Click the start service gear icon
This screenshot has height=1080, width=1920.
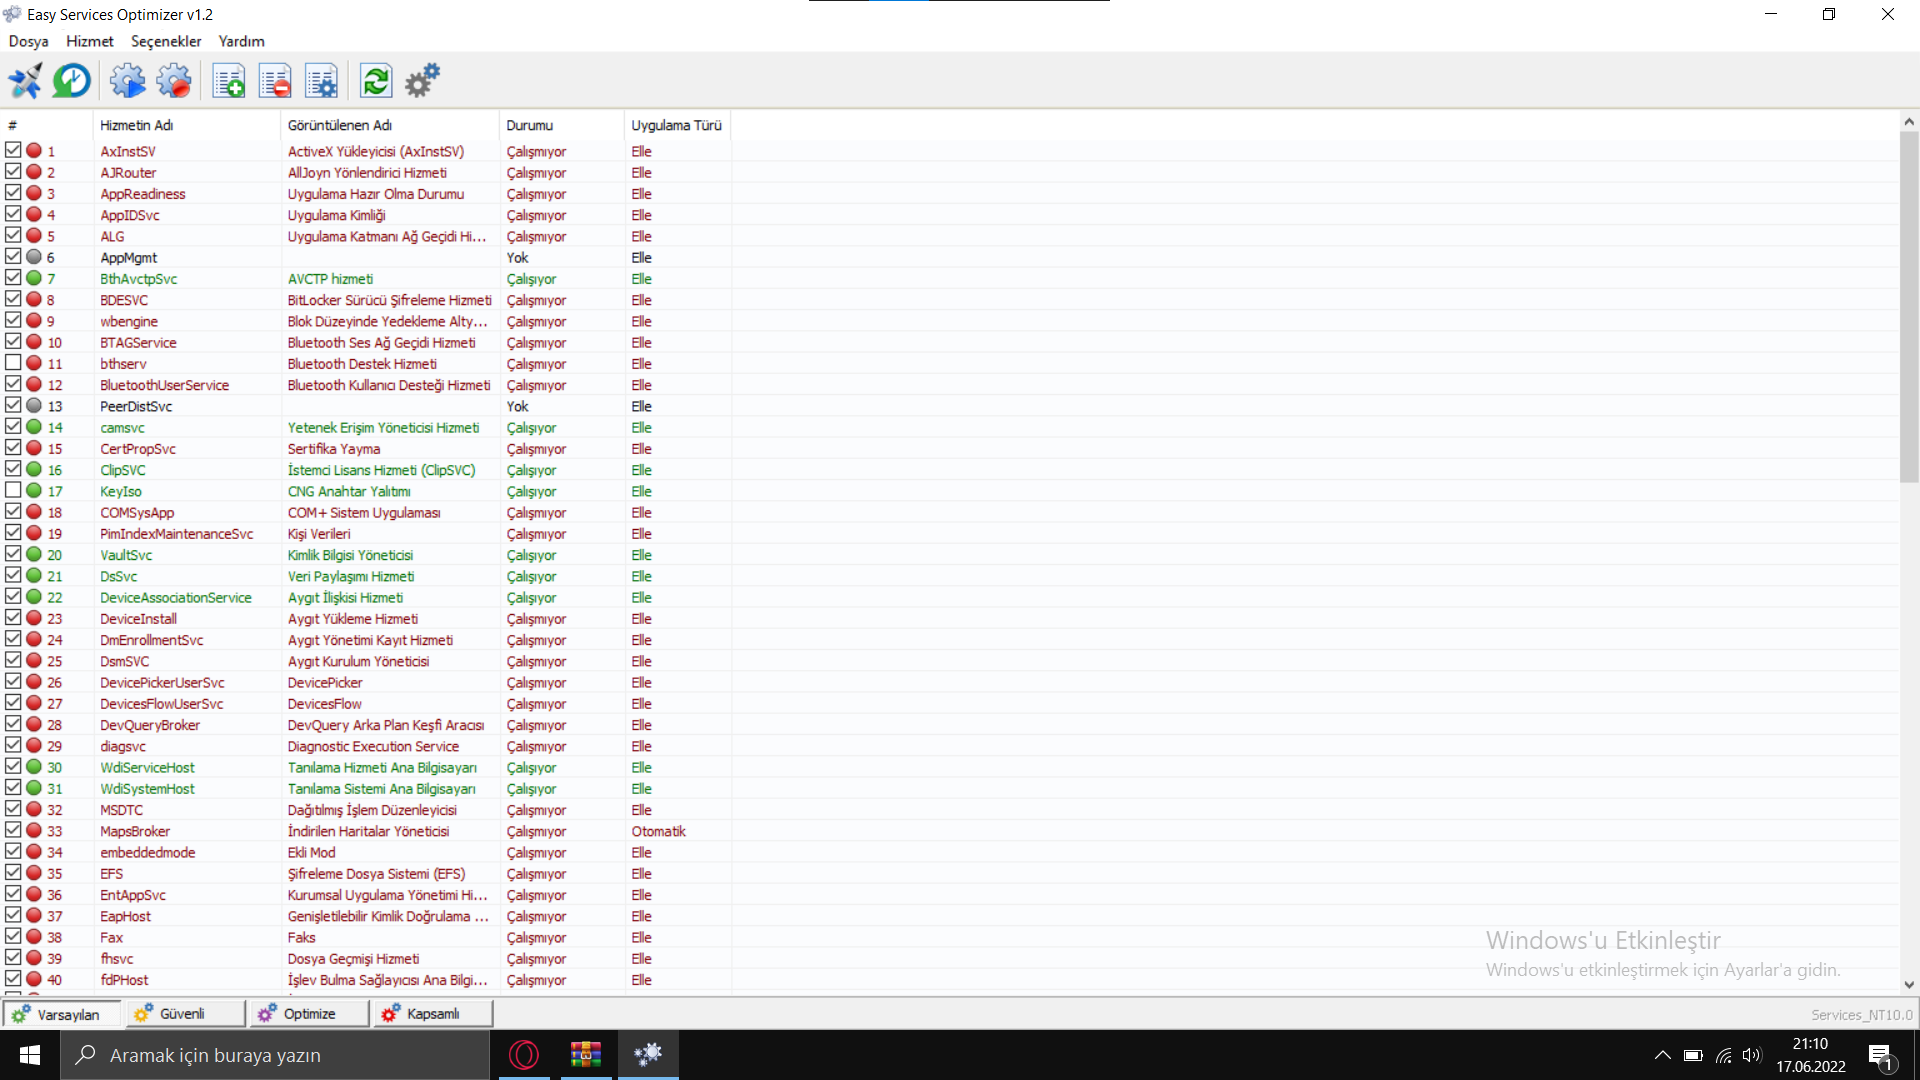click(x=127, y=81)
